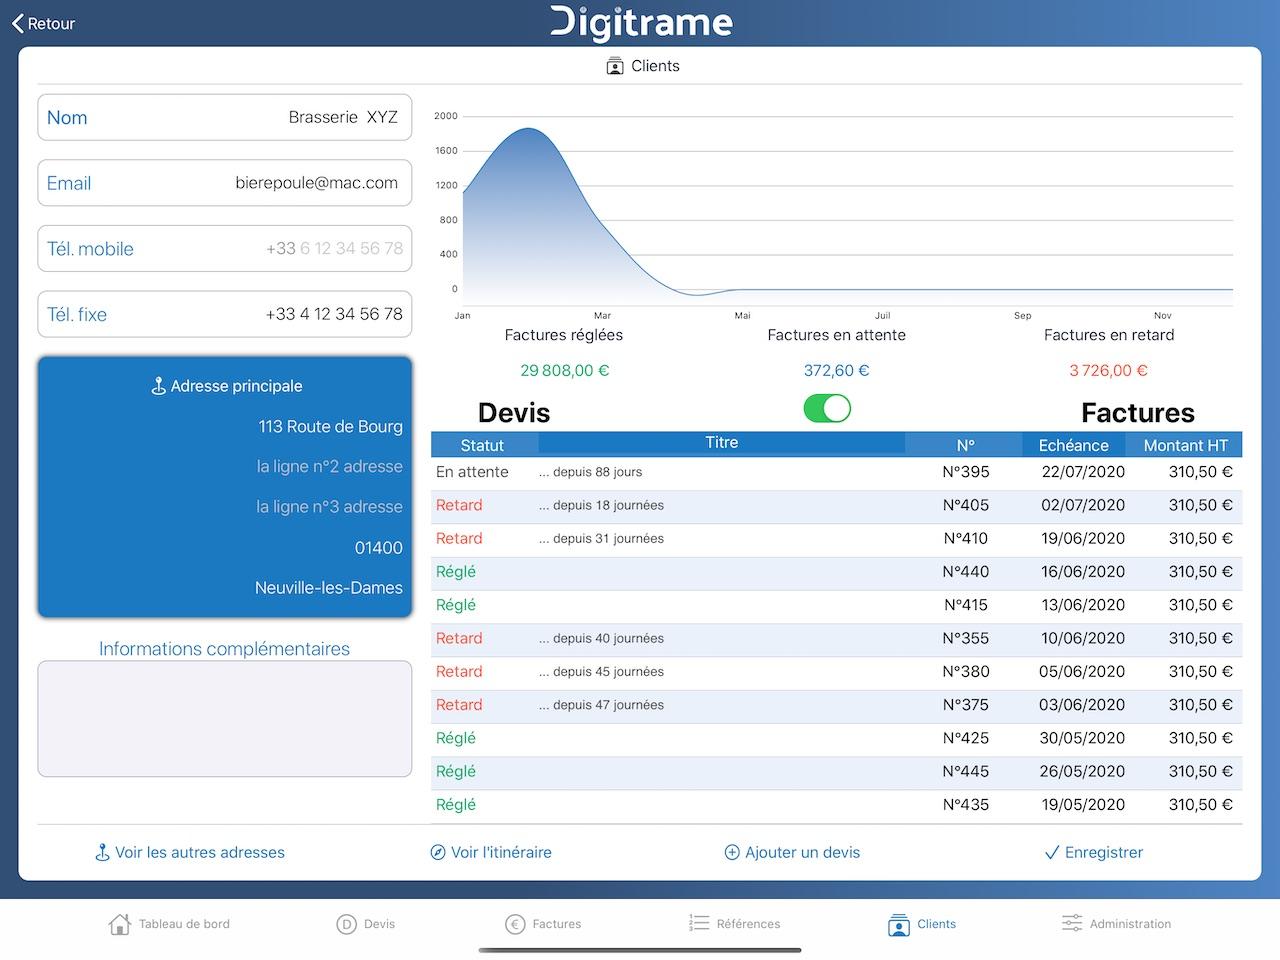
Task: Click the circled D Devis icon
Action: coord(346,924)
